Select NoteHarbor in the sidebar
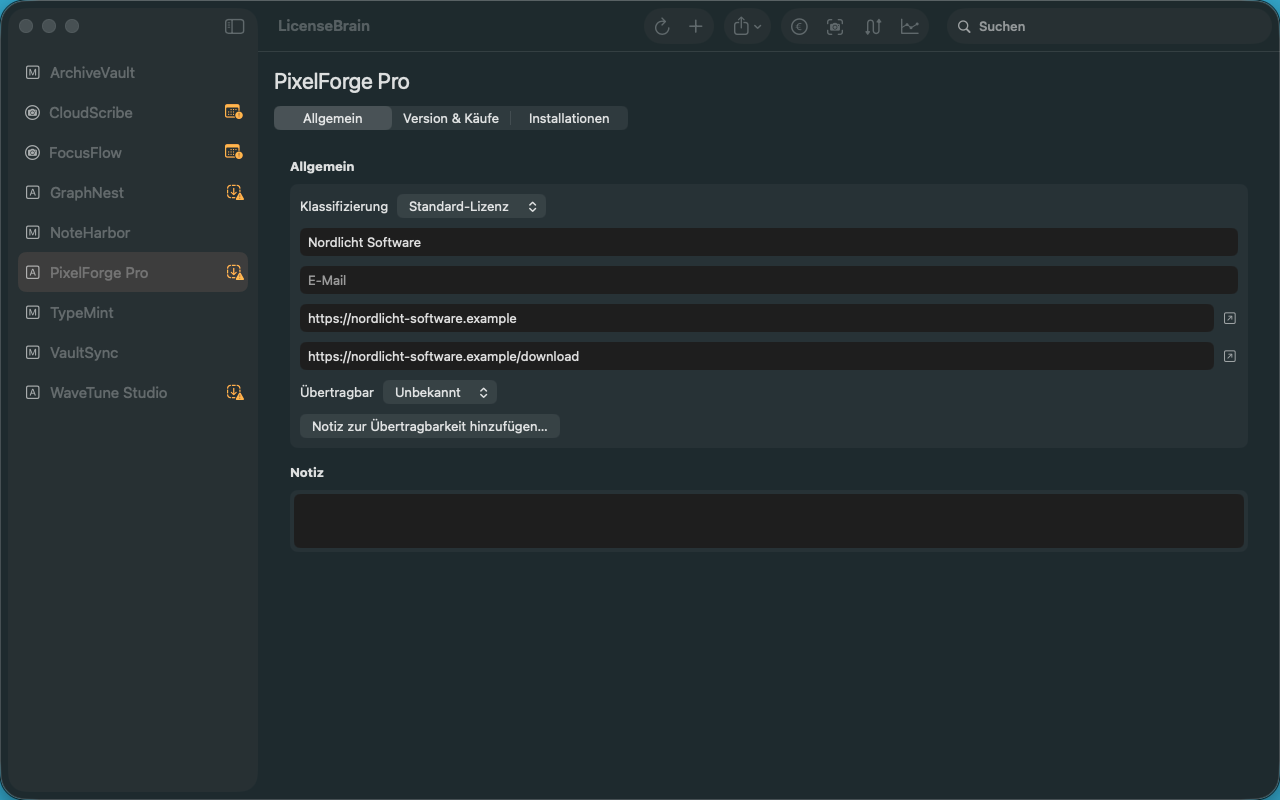Screen dimensions: 1280x800 click(x=133, y=233)
